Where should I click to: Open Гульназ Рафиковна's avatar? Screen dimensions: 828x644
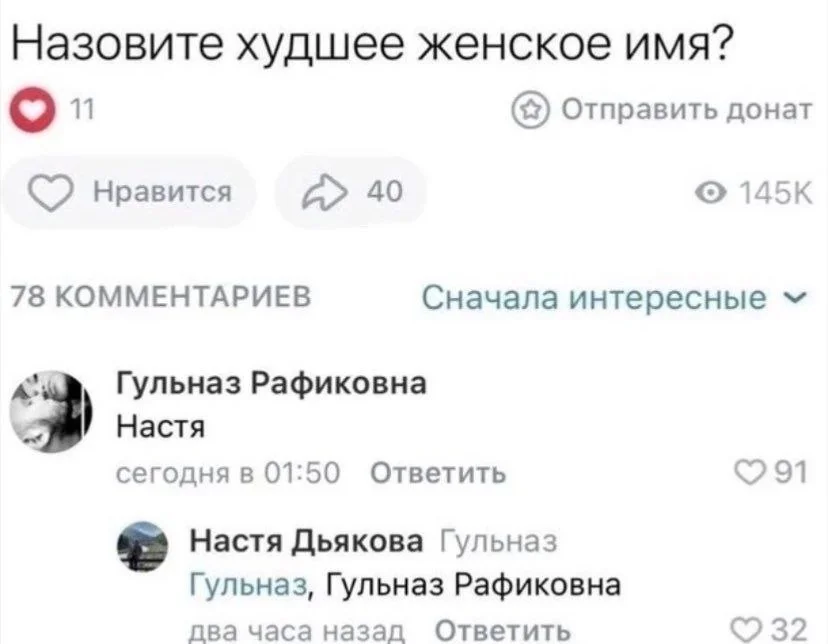tap(52, 411)
